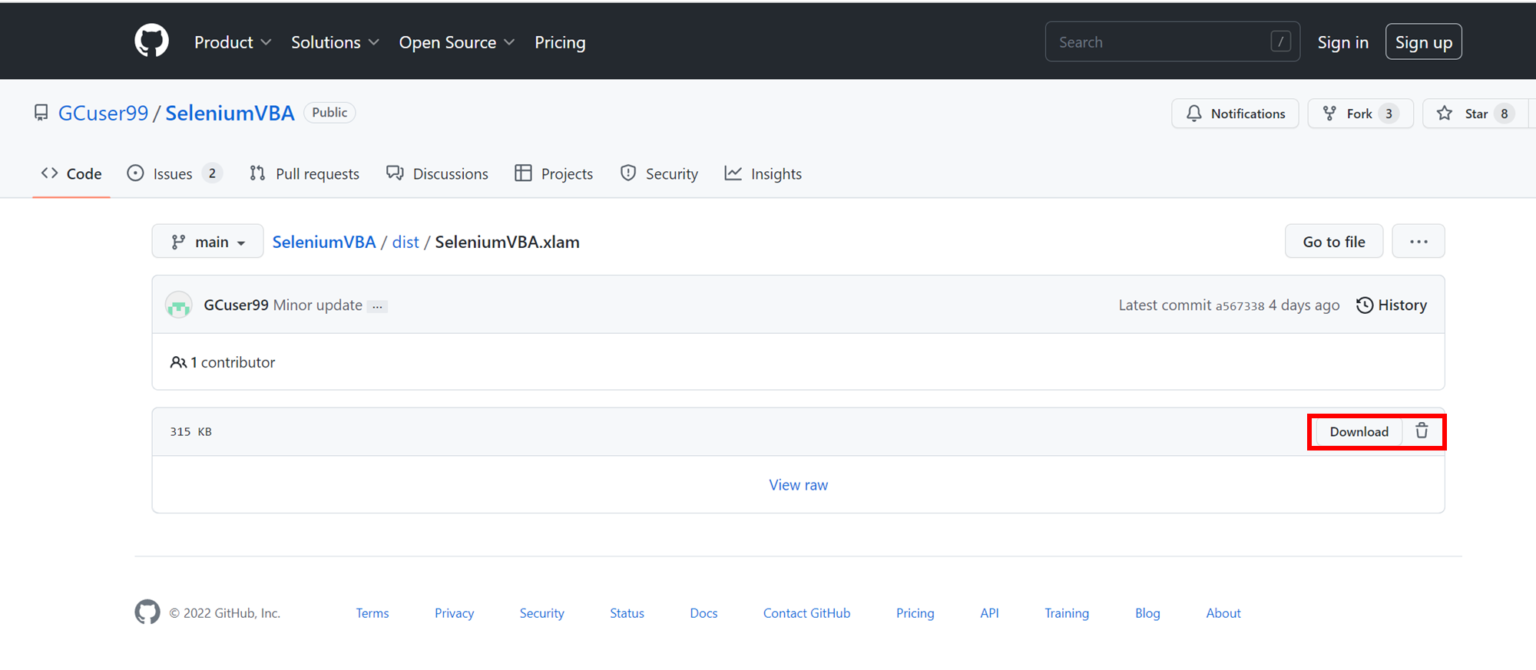Image resolution: width=1536 pixels, height=670 pixels.
Task: Focus the GitHub search field
Action: [x=1160, y=42]
